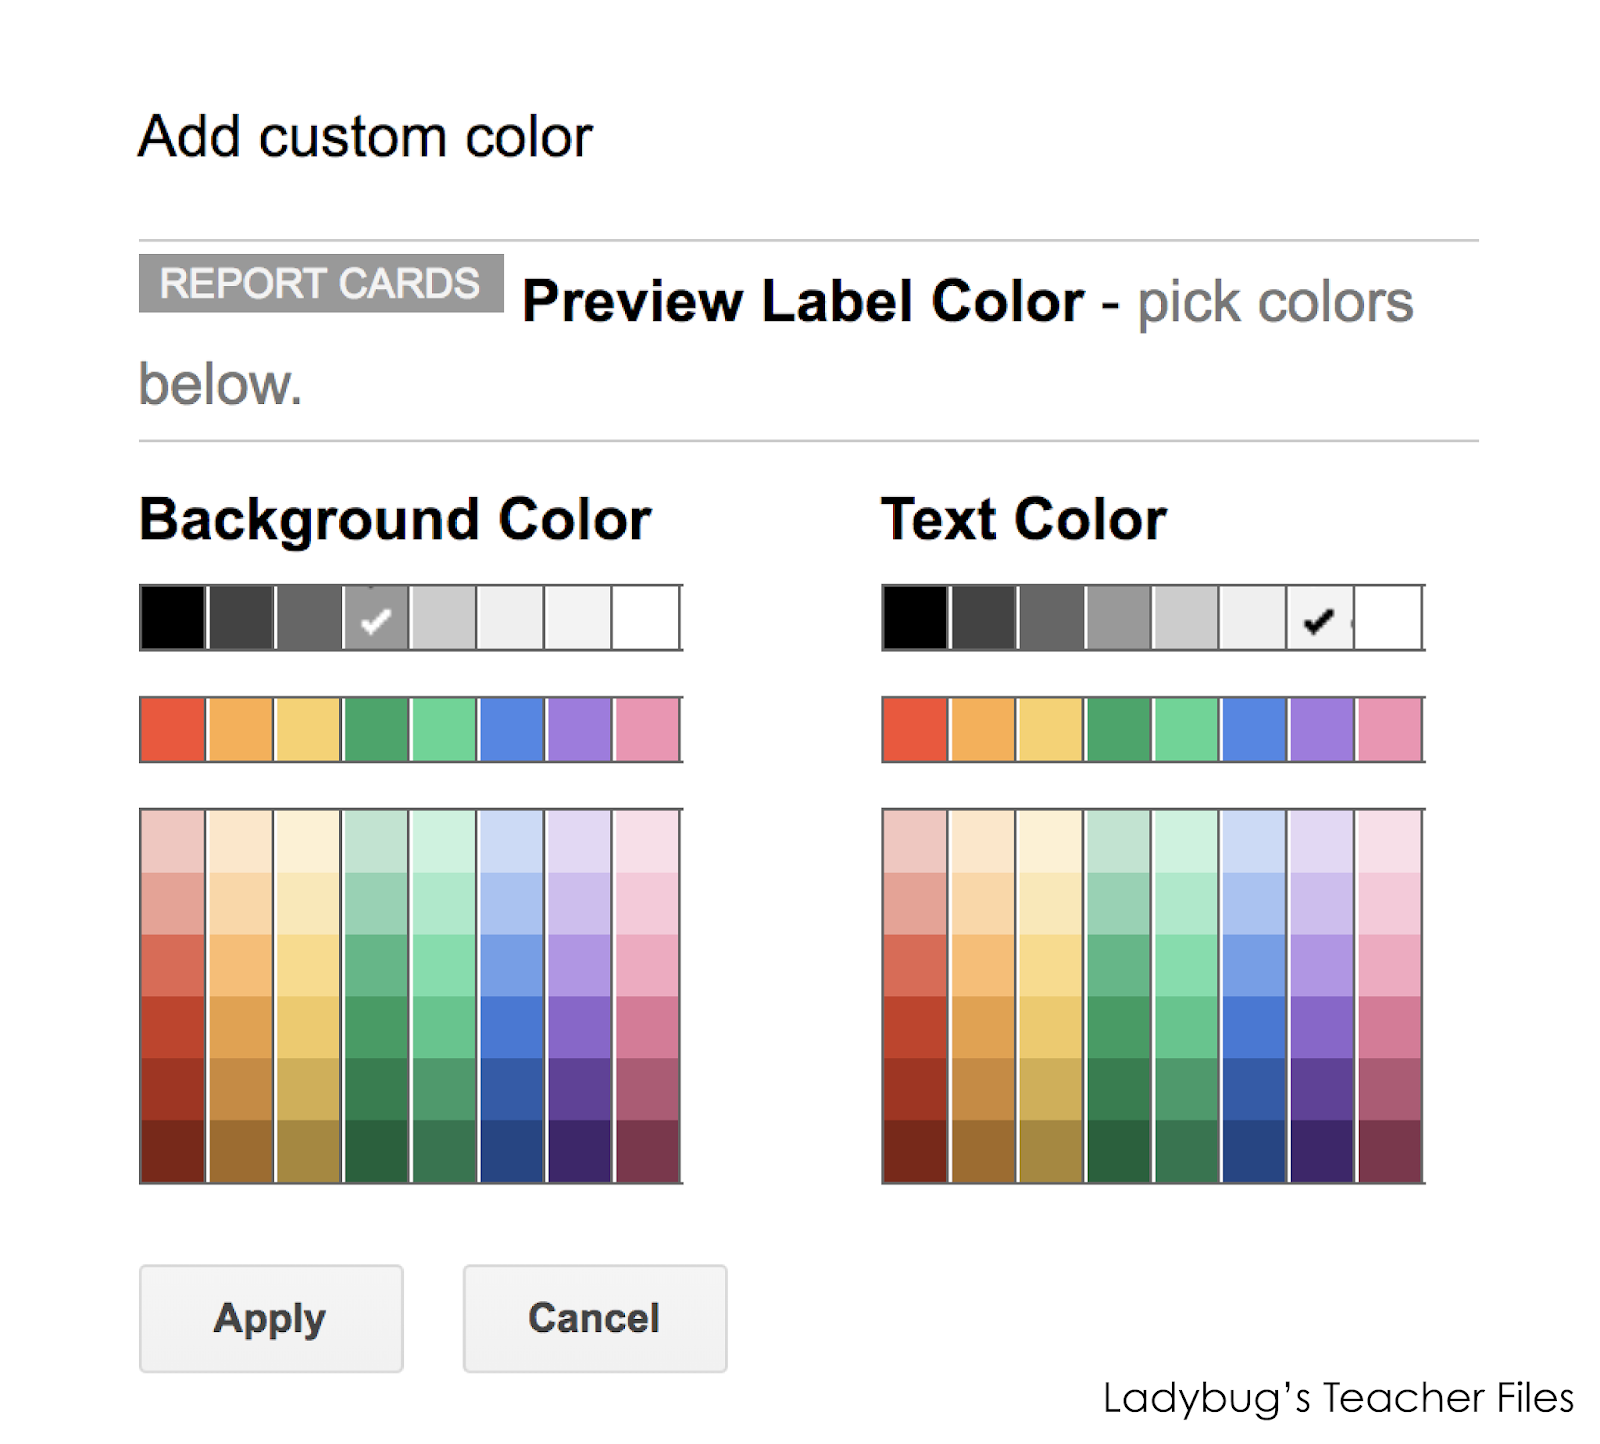Pick purple text swatch in bright row
This screenshot has width=1600, height=1444.
click(1321, 730)
